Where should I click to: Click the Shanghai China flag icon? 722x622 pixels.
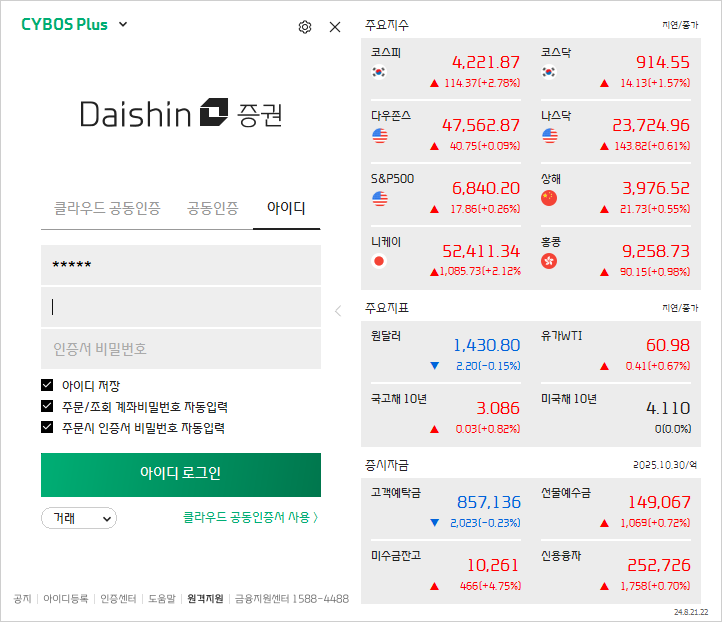(549, 198)
